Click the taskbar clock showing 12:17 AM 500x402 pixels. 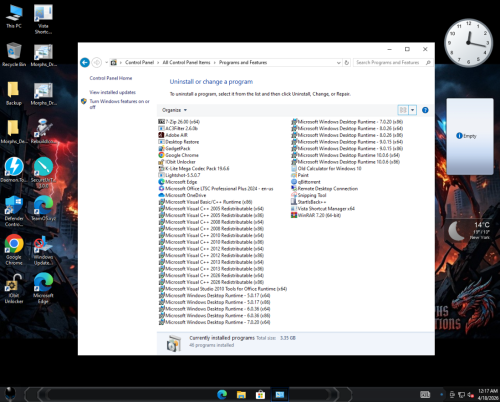pyautogui.click(x=488, y=394)
